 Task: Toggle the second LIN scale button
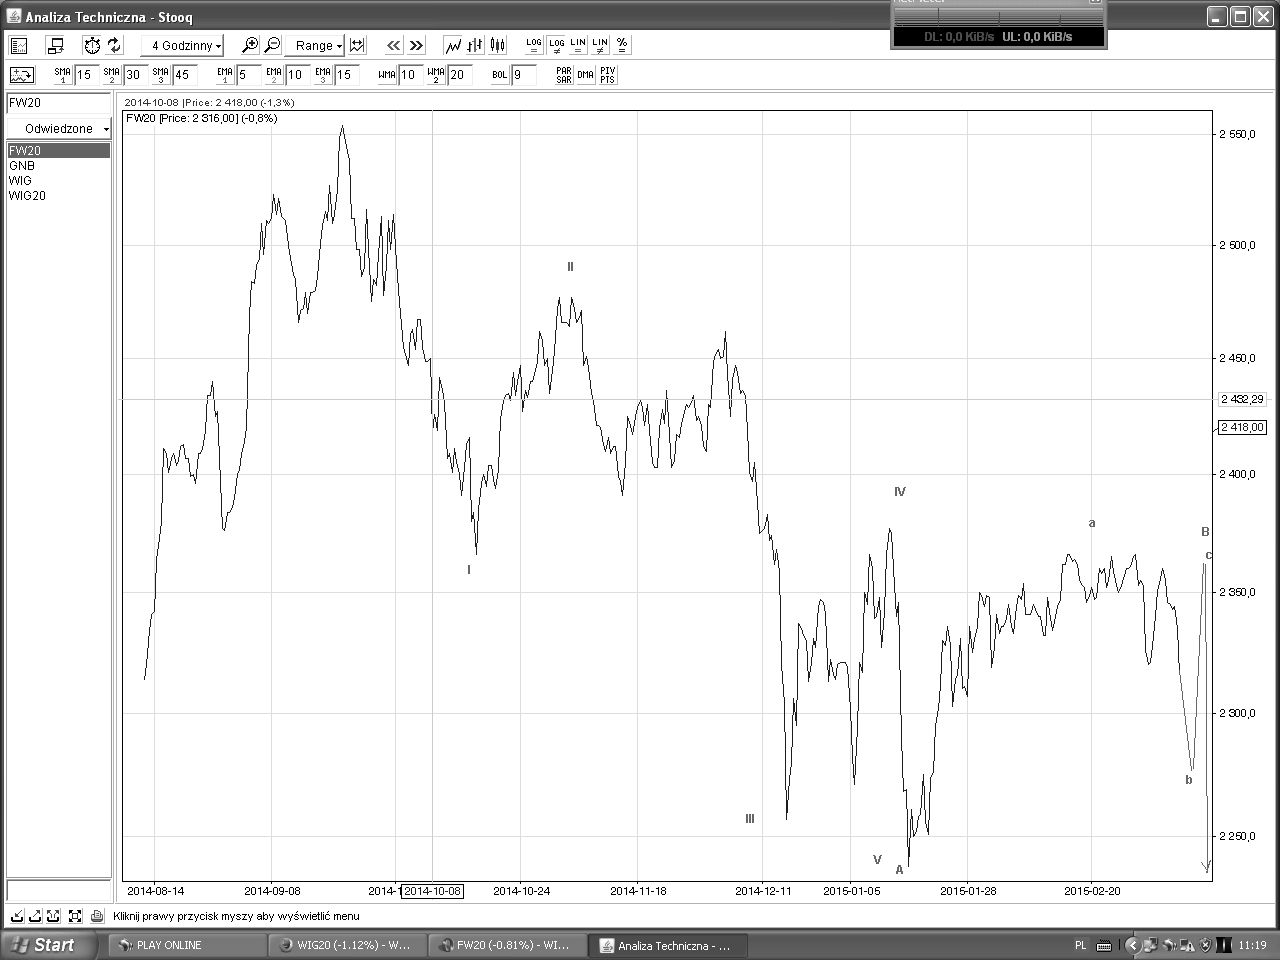pyautogui.click(x=600, y=45)
